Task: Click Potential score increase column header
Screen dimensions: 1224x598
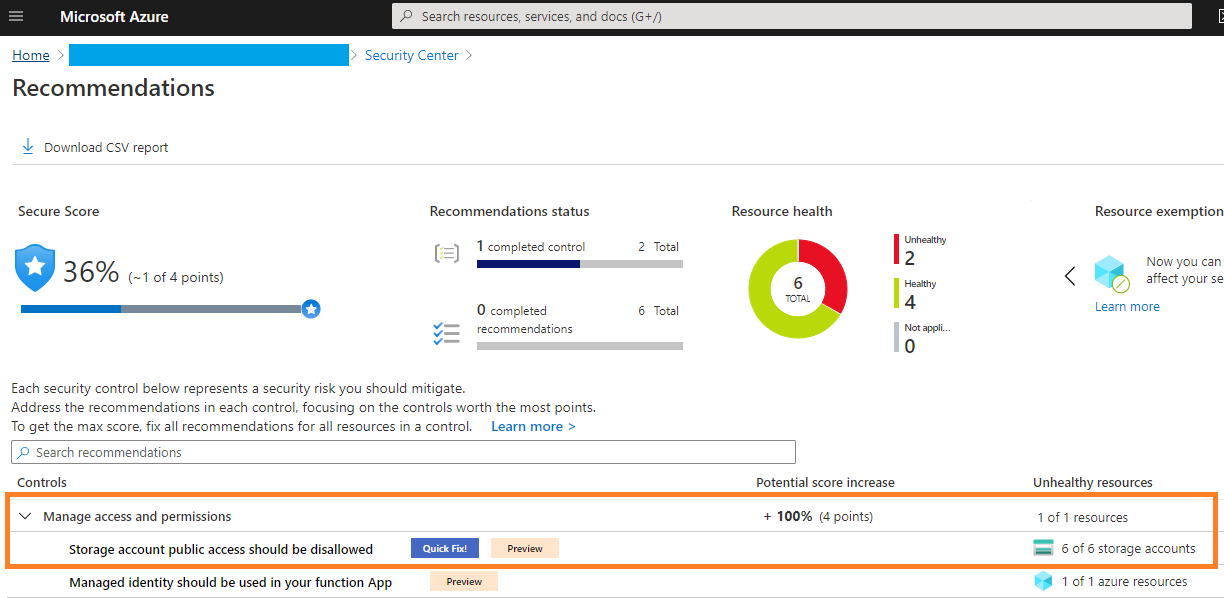Action: pyautogui.click(x=825, y=482)
